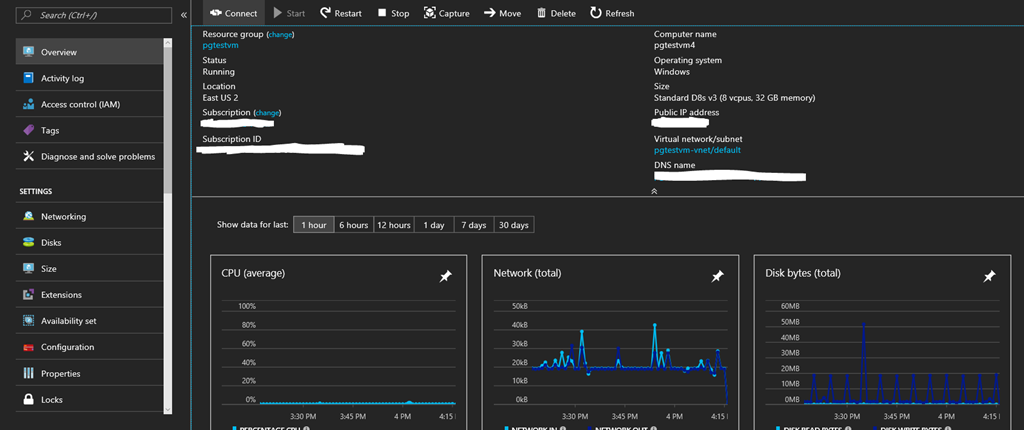Click the search magnifier icon
The image size is (1024, 430).
pyautogui.click(x=28, y=14)
